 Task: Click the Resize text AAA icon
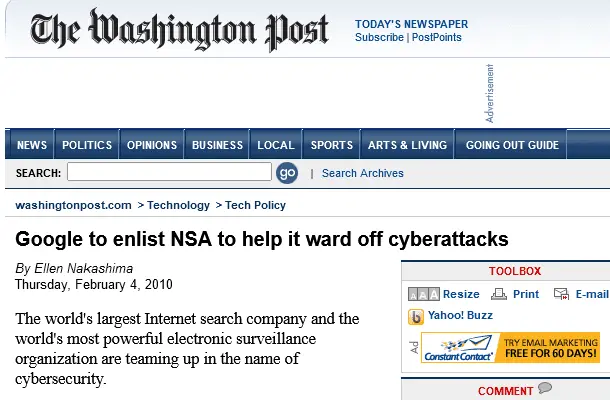[424, 295]
